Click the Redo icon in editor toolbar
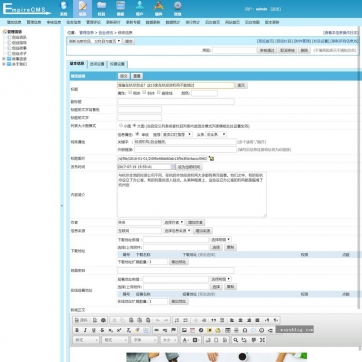Viewport: 362px width, 362px height. pos(166,320)
